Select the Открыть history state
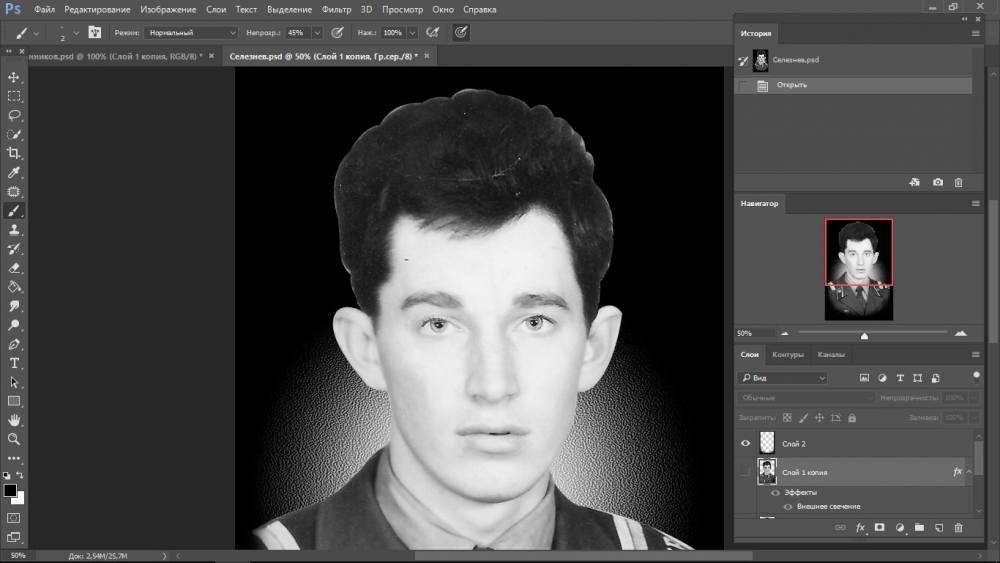Image resolution: width=1000 pixels, height=563 pixels. [x=791, y=86]
